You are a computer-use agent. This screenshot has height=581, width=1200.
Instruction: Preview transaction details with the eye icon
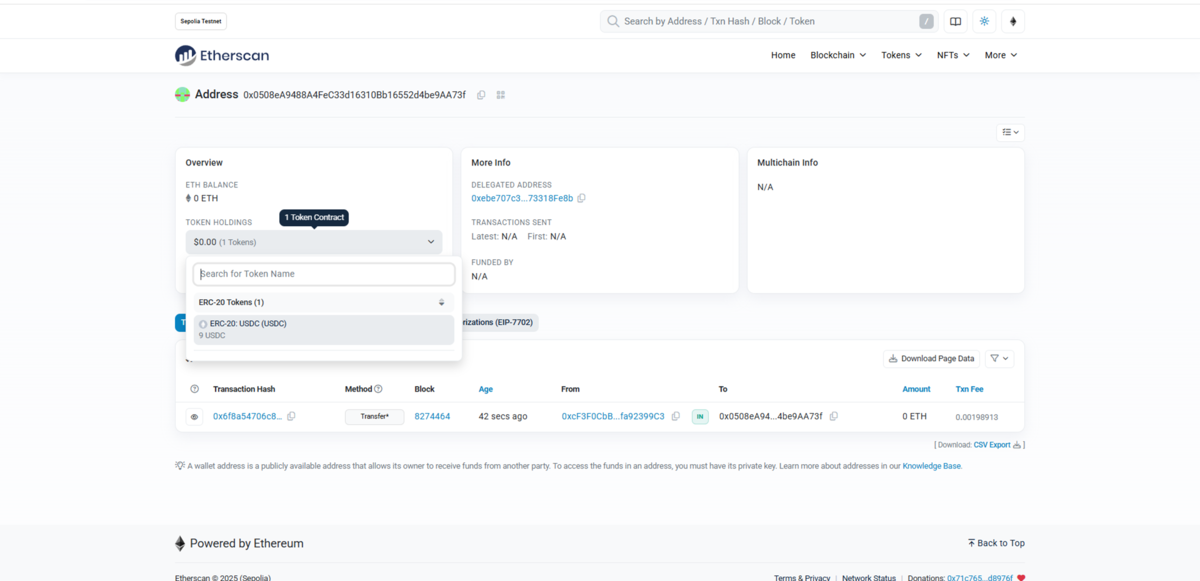194,416
